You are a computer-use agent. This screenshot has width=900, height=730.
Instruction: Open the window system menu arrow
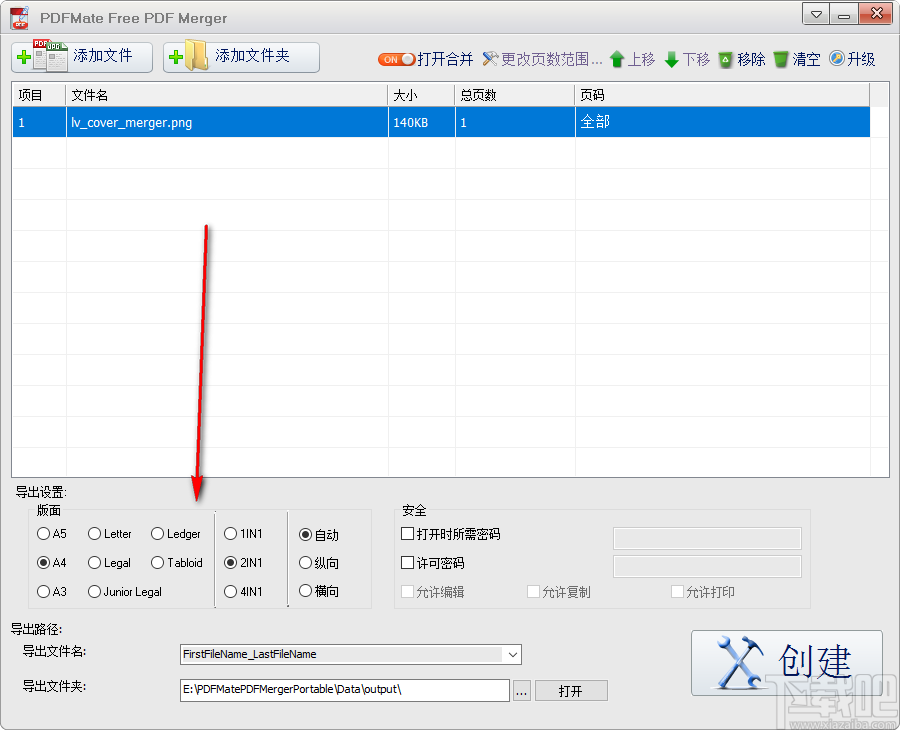815,15
